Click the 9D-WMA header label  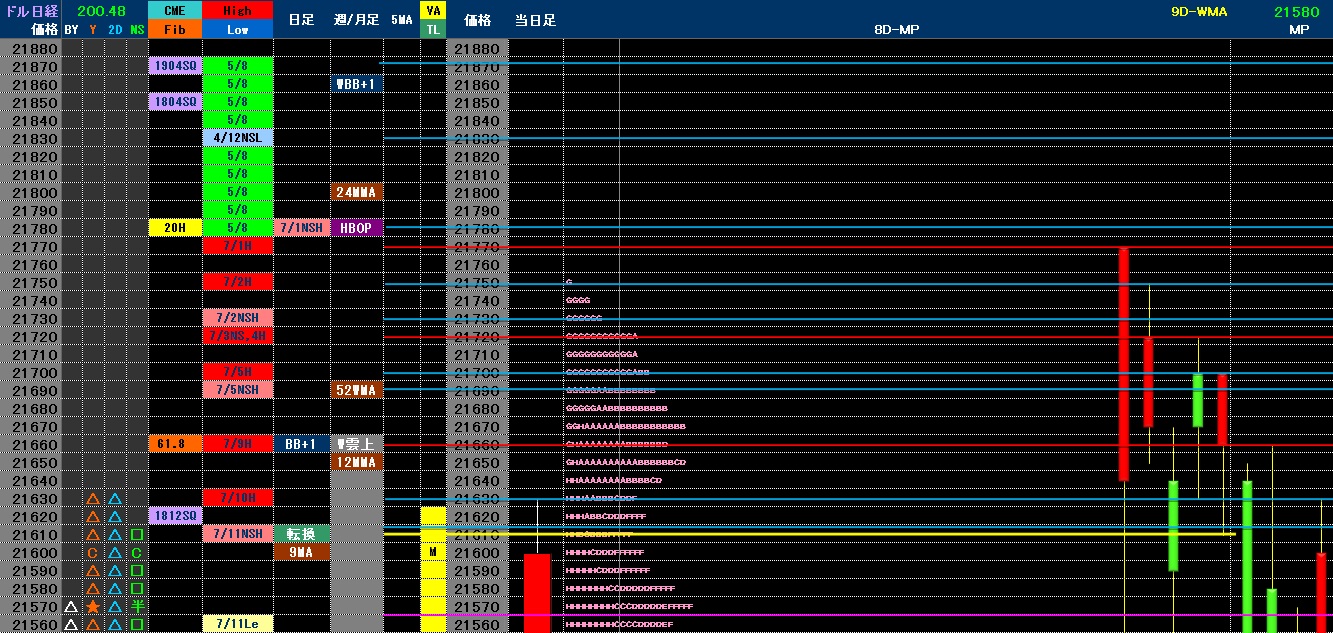1199,11
